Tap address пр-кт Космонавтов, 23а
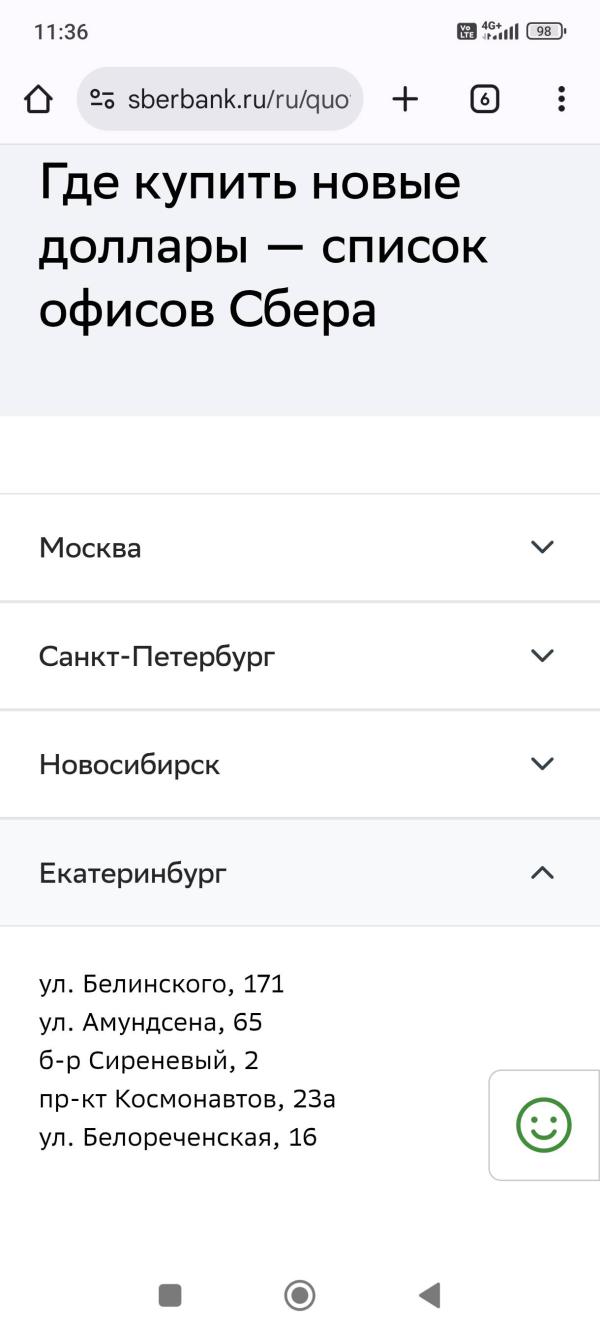This screenshot has width=600, height=1333. 187,1099
